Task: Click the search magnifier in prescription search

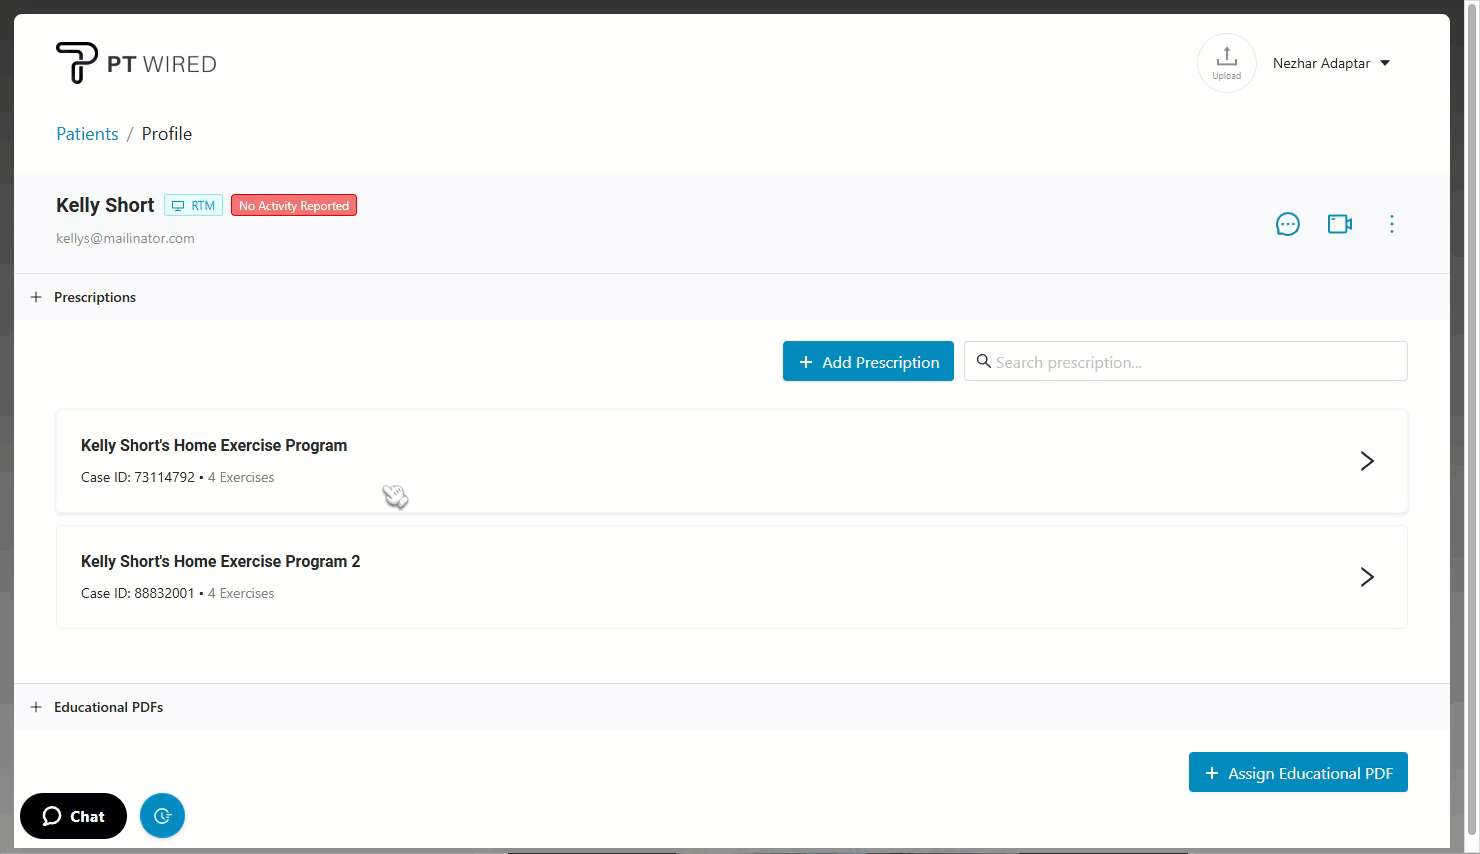Action: pos(984,361)
